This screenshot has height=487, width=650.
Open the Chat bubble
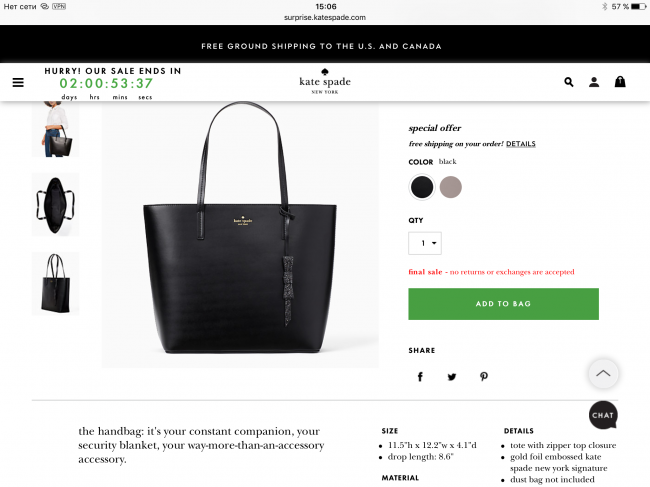click(x=603, y=415)
